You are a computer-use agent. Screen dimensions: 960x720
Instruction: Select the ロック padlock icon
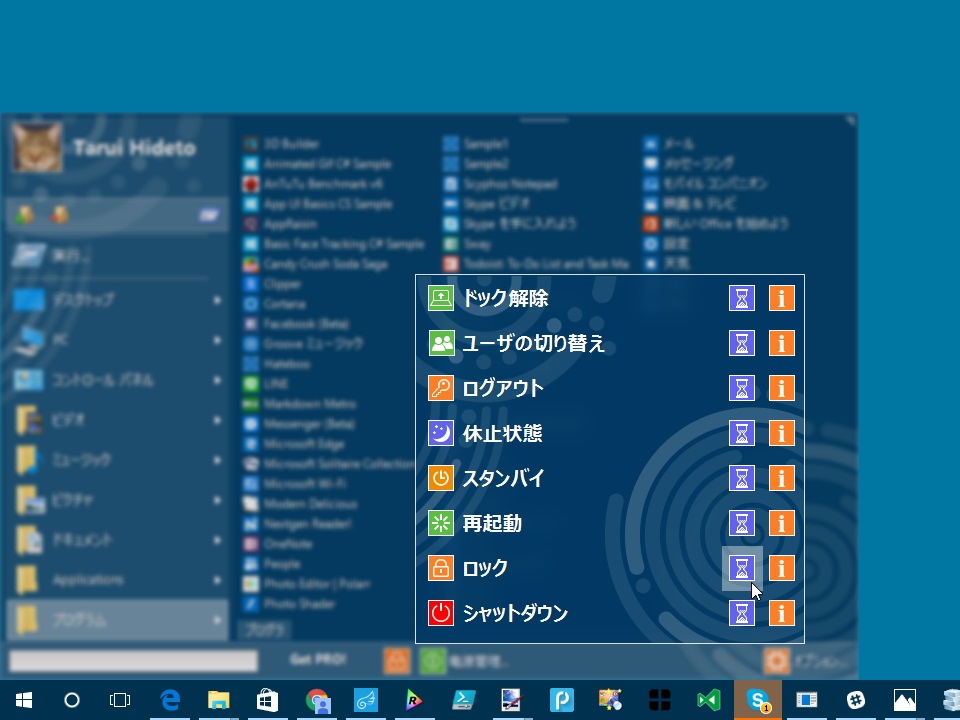coord(441,568)
